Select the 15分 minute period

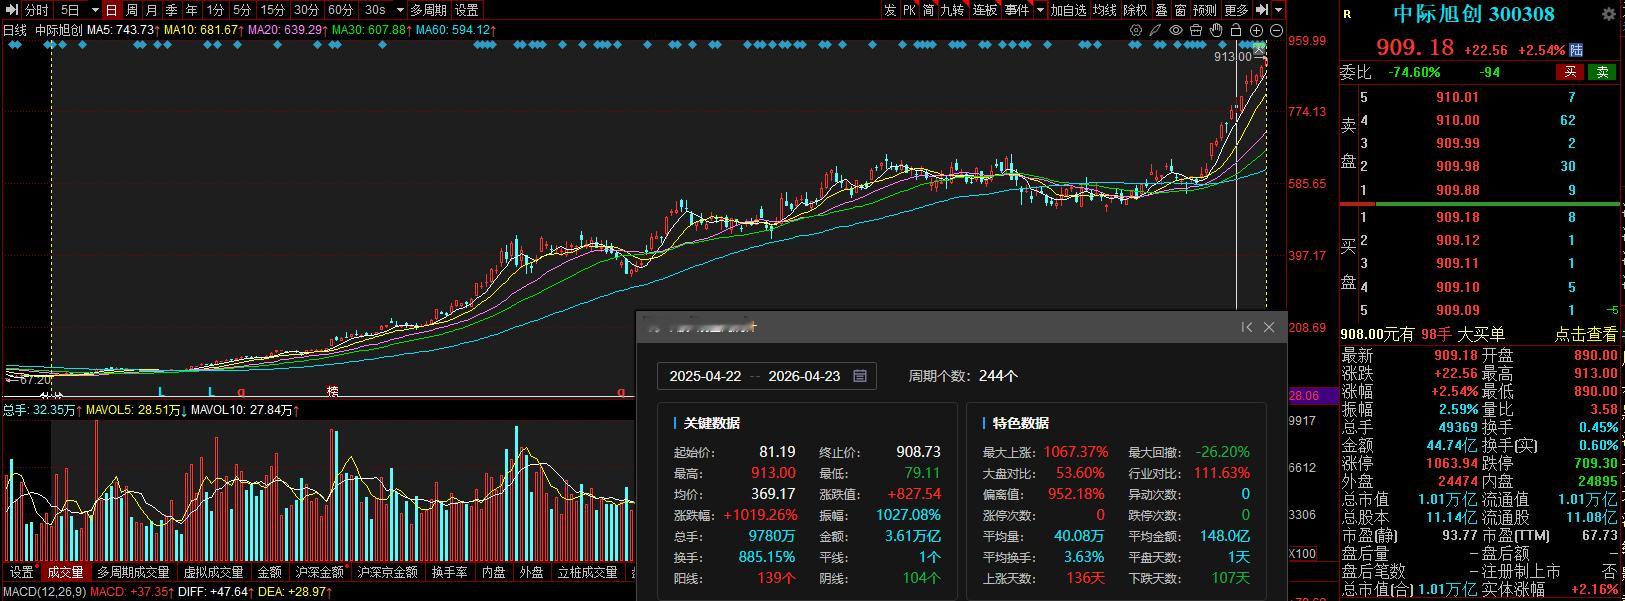pyautogui.click(x=273, y=10)
